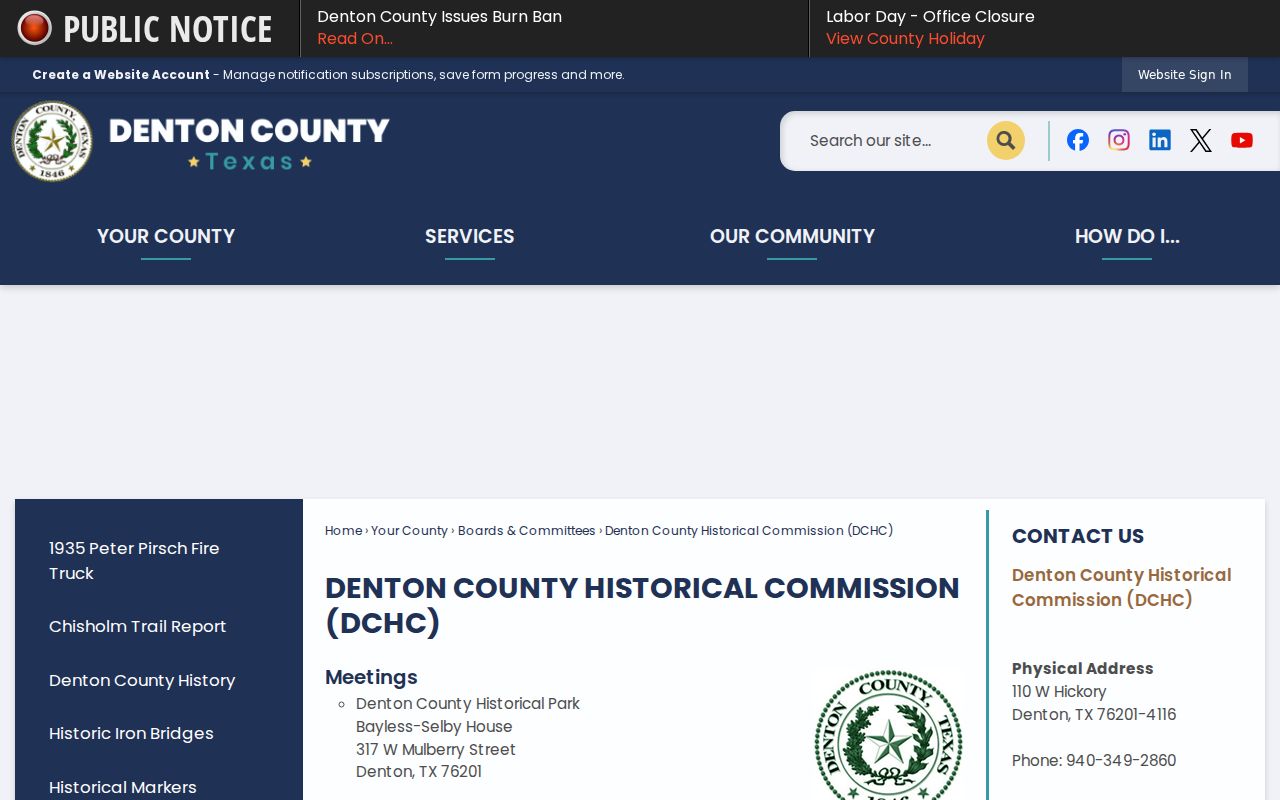The height and width of the screenshot is (800, 1280).
Task: Click the Denton County Issues Burn Ban headline
Action: pos(440,17)
